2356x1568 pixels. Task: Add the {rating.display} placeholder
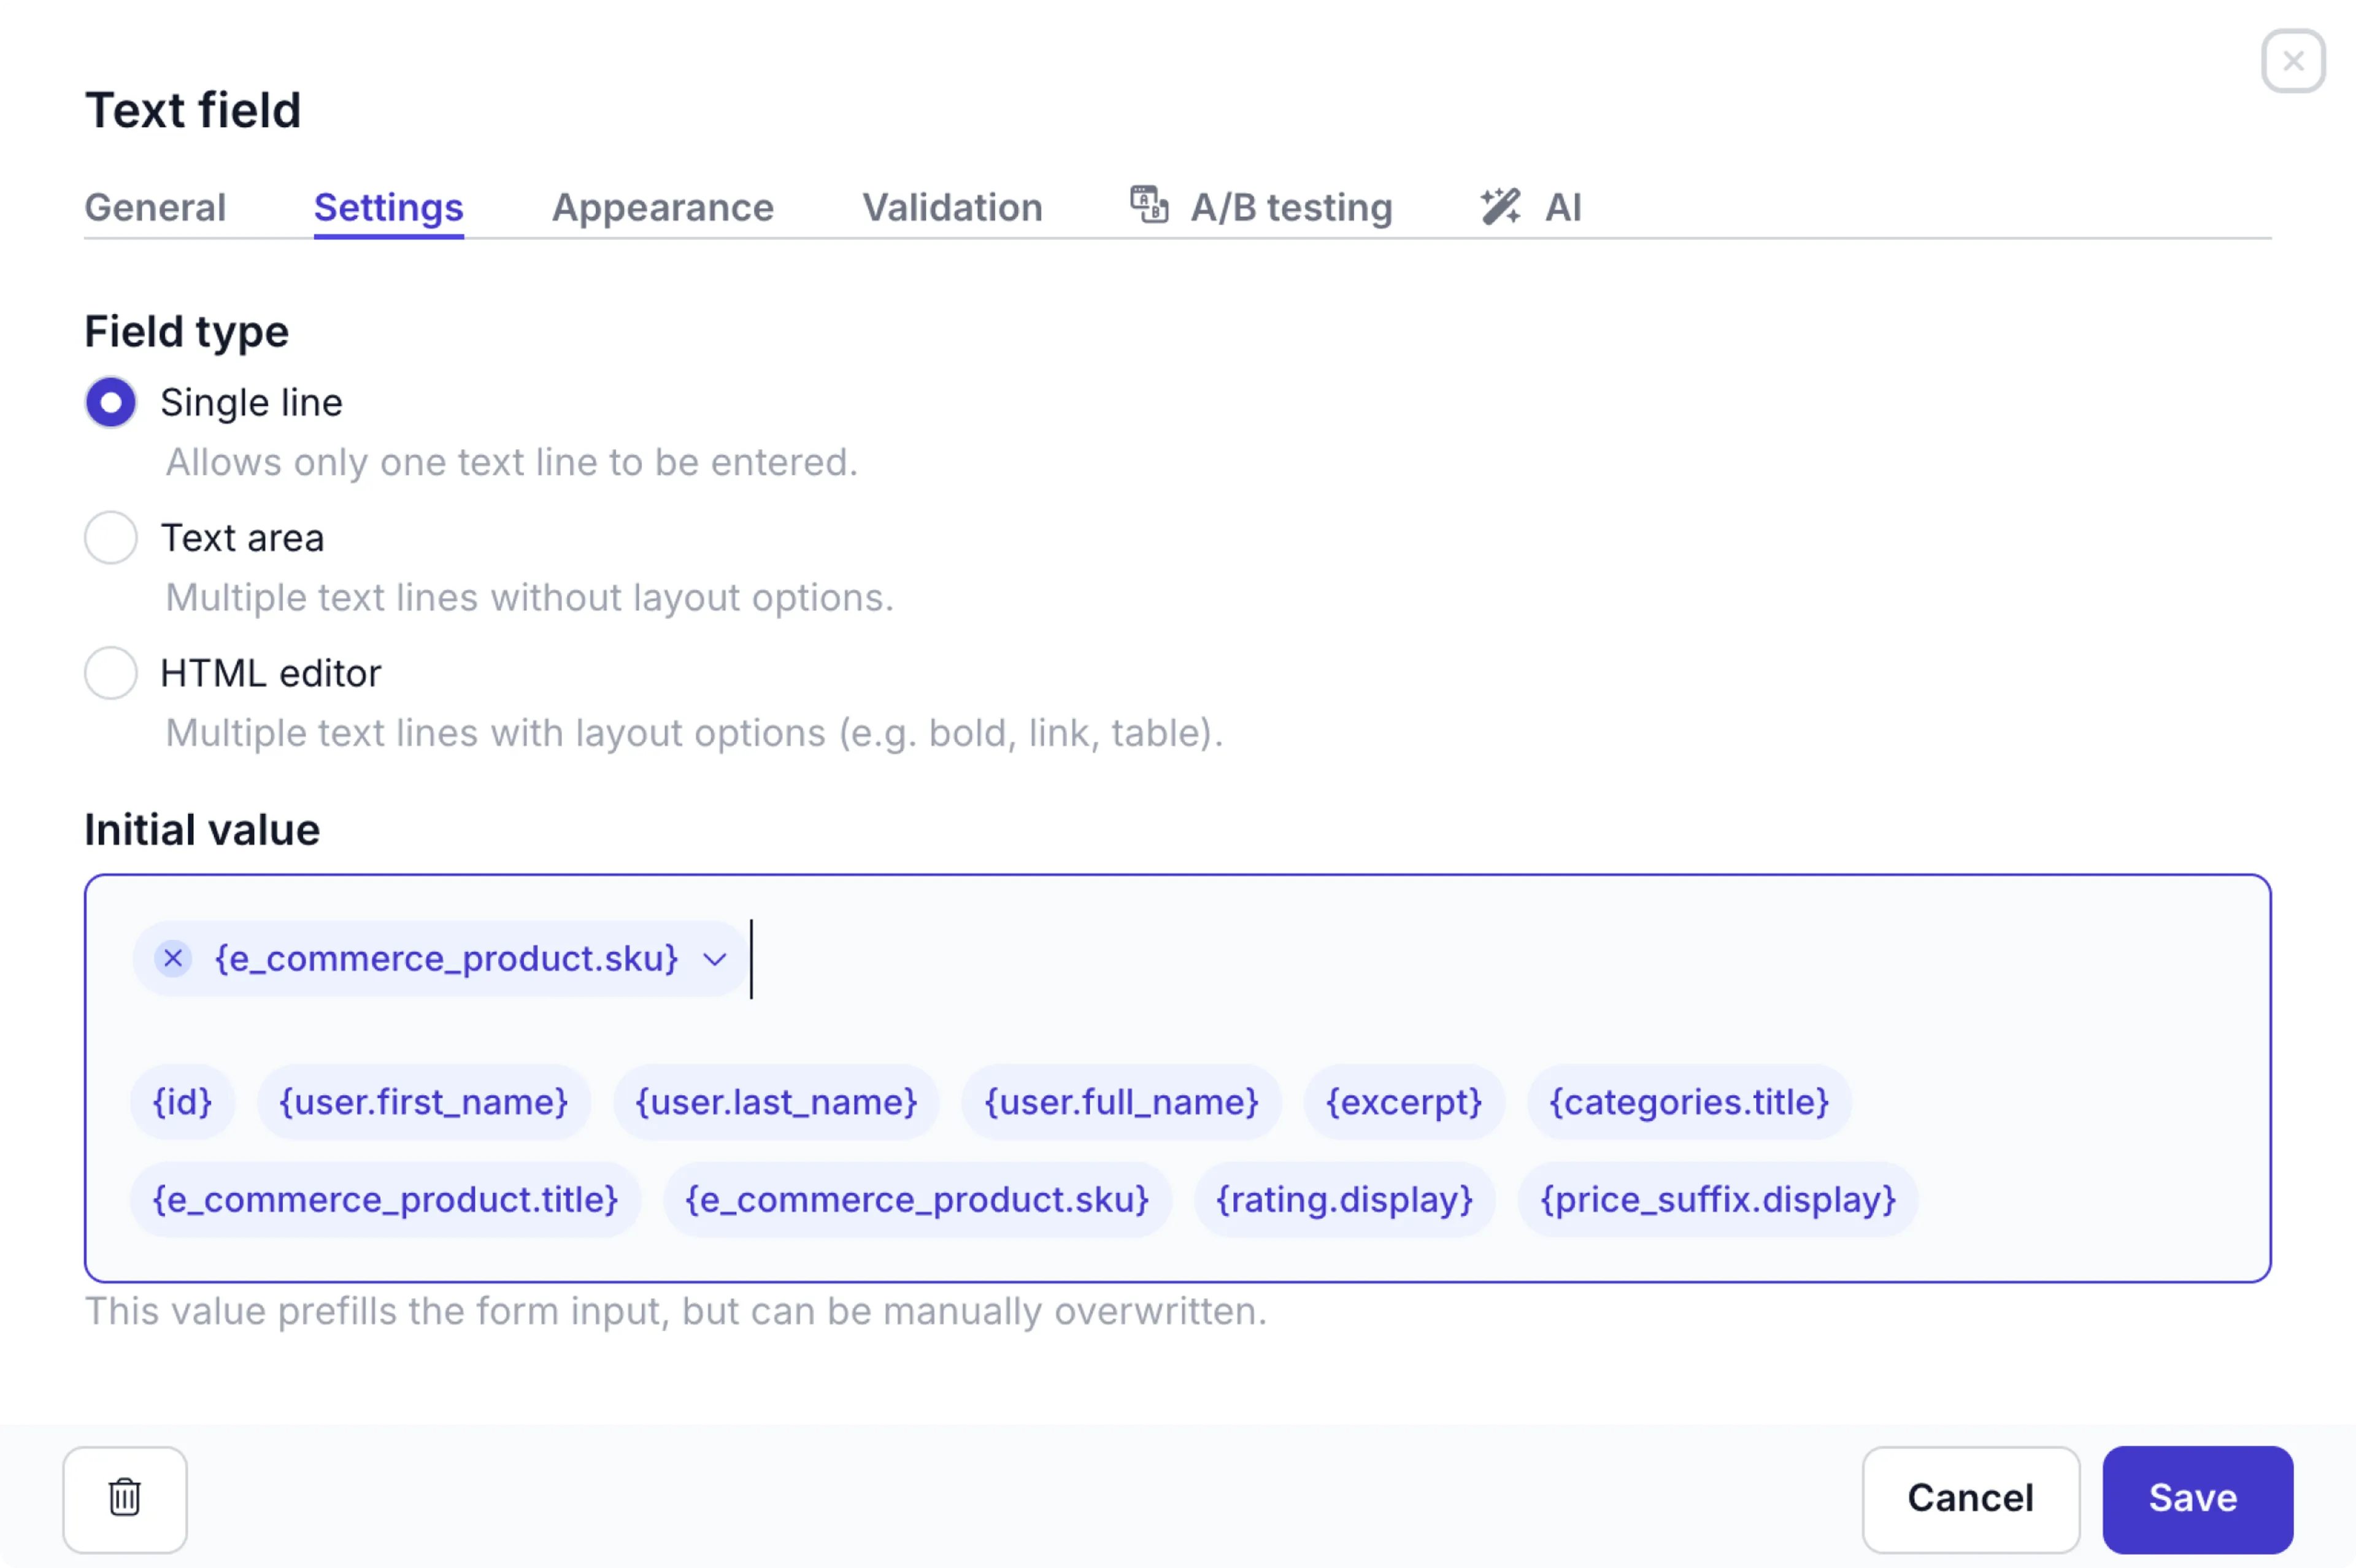(1344, 1199)
